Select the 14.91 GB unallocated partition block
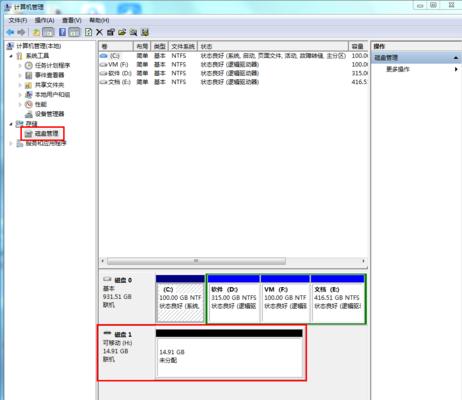The width and height of the screenshot is (462, 400). point(229,357)
